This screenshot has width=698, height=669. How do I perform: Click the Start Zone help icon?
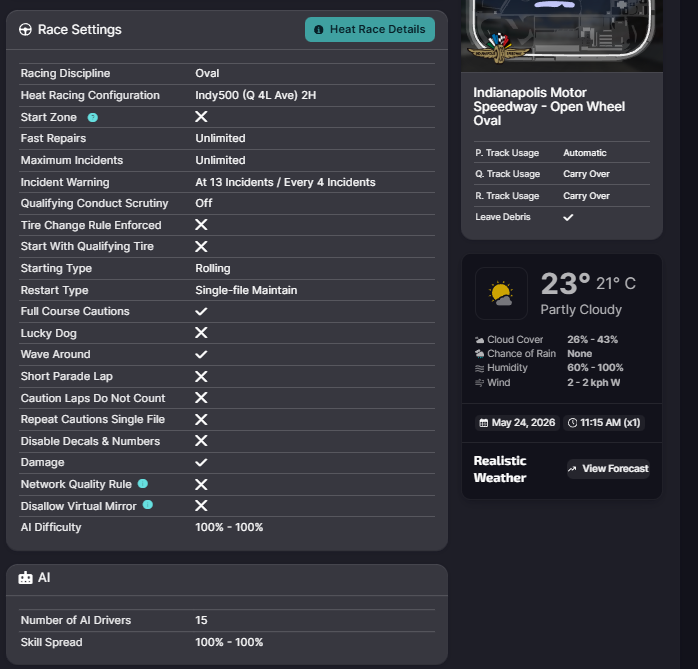point(93,118)
